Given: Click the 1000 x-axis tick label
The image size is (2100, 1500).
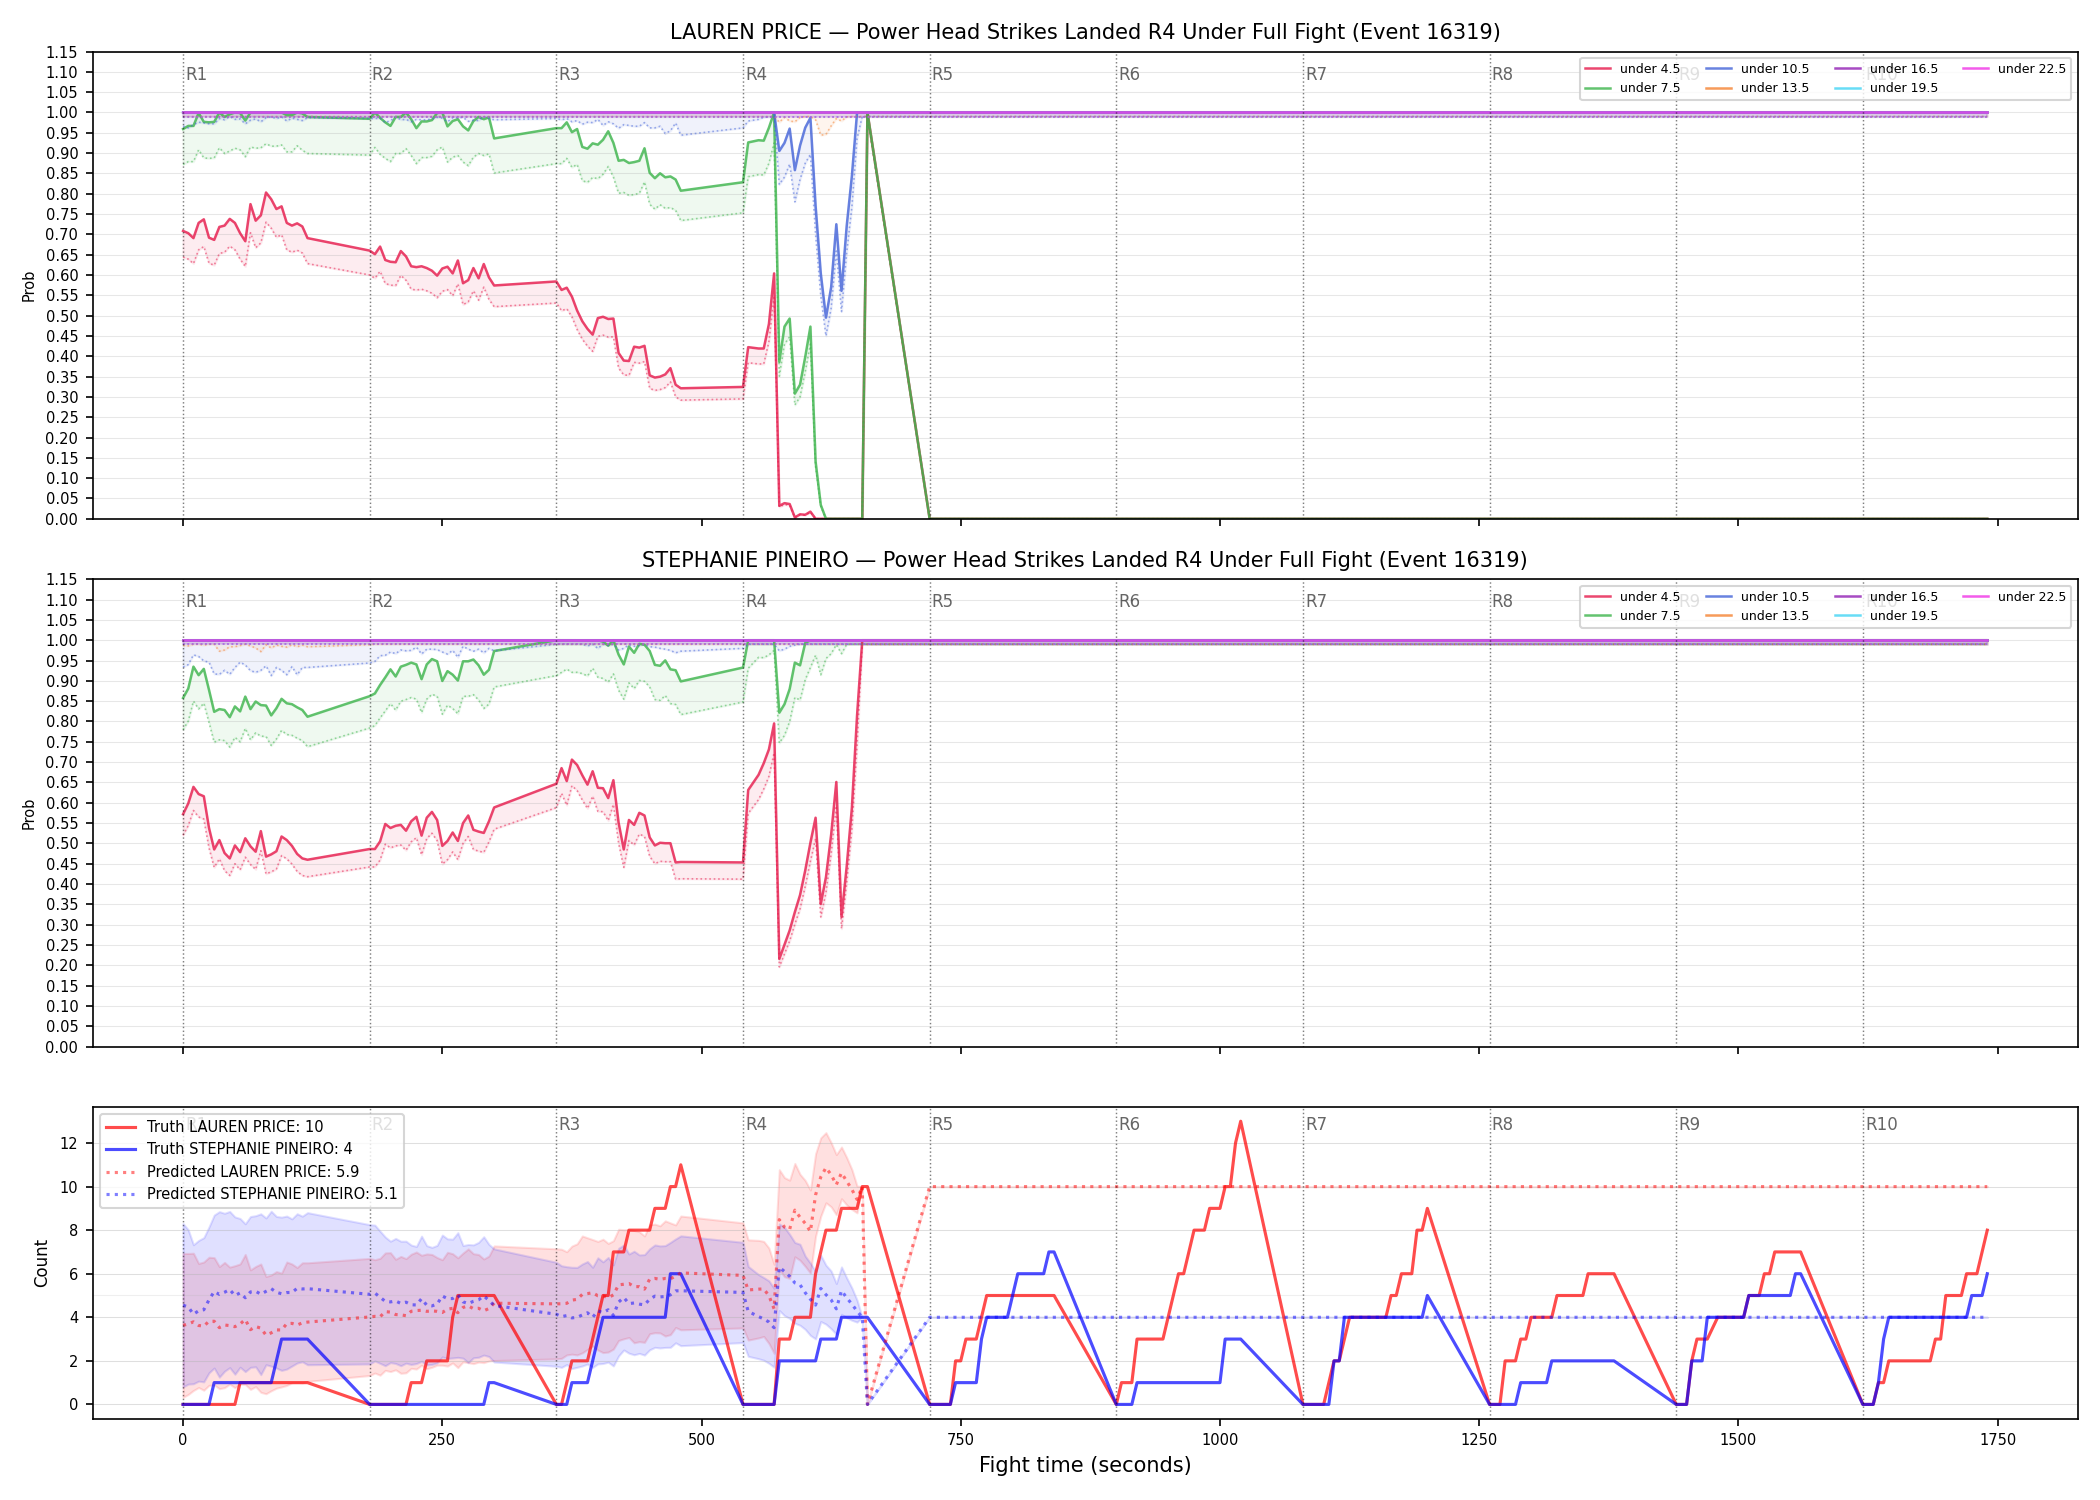Looking at the screenshot, I should (x=1219, y=1440).
